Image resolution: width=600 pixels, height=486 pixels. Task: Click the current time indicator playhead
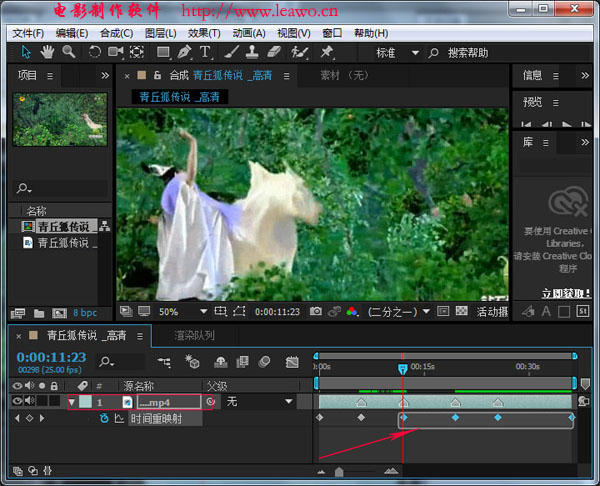click(403, 369)
